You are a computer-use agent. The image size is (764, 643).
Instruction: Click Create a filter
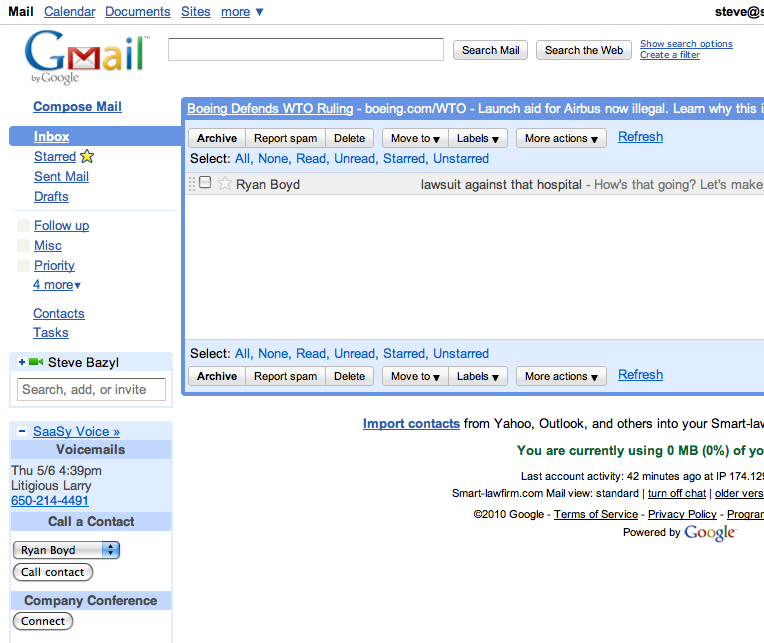click(x=670, y=55)
